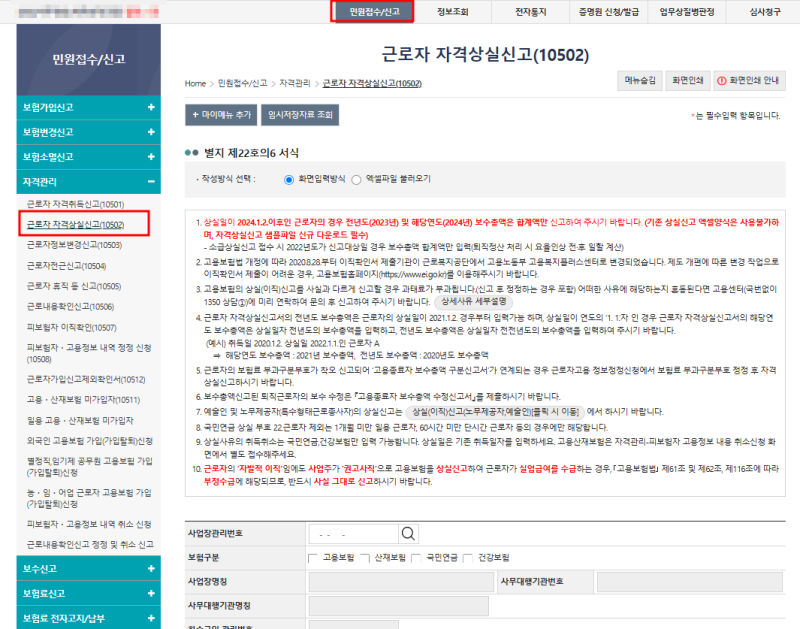Expand the 보험료 전자고지/납부 section

[151, 617]
